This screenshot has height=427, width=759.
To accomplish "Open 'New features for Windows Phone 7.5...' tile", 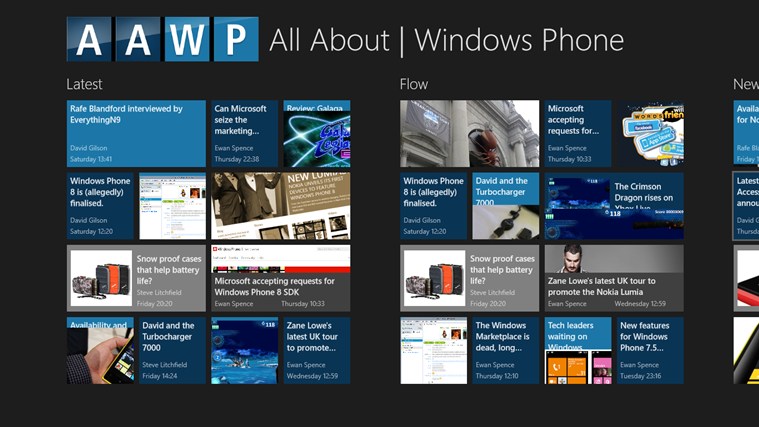I will (651, 351).
